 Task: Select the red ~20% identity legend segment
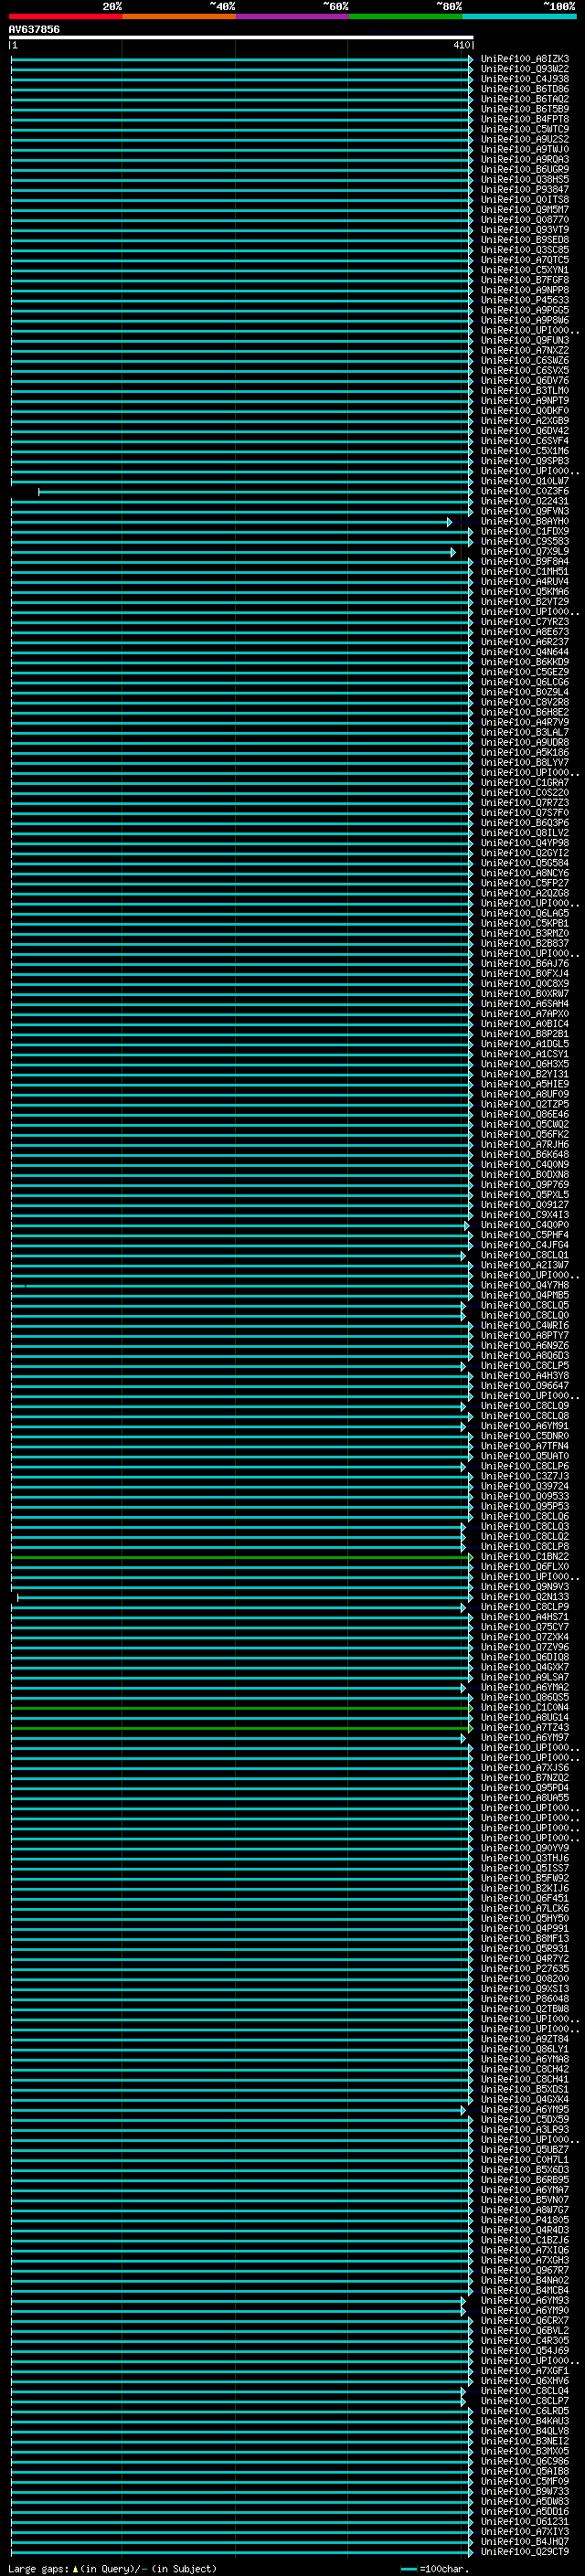65,16
